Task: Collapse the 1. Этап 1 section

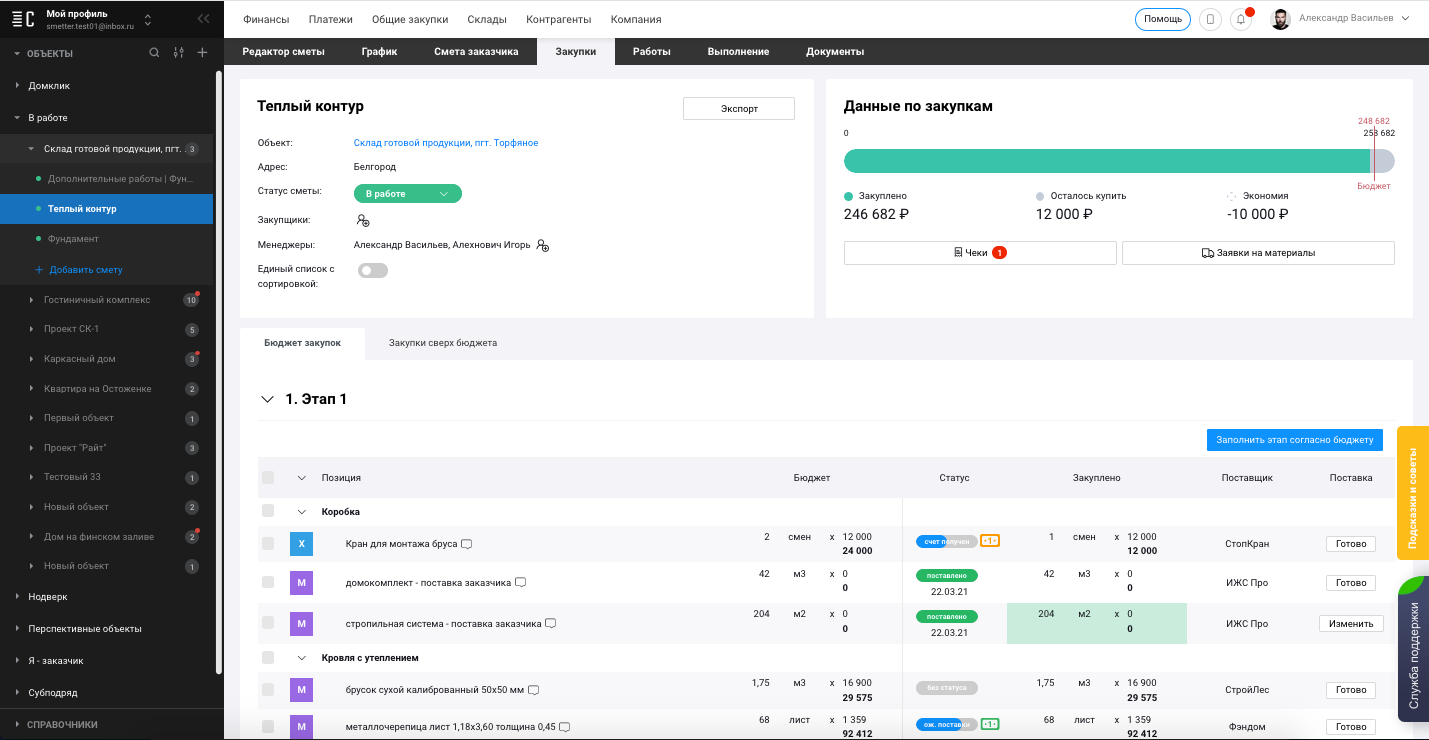Action: [x=267, y=399]
